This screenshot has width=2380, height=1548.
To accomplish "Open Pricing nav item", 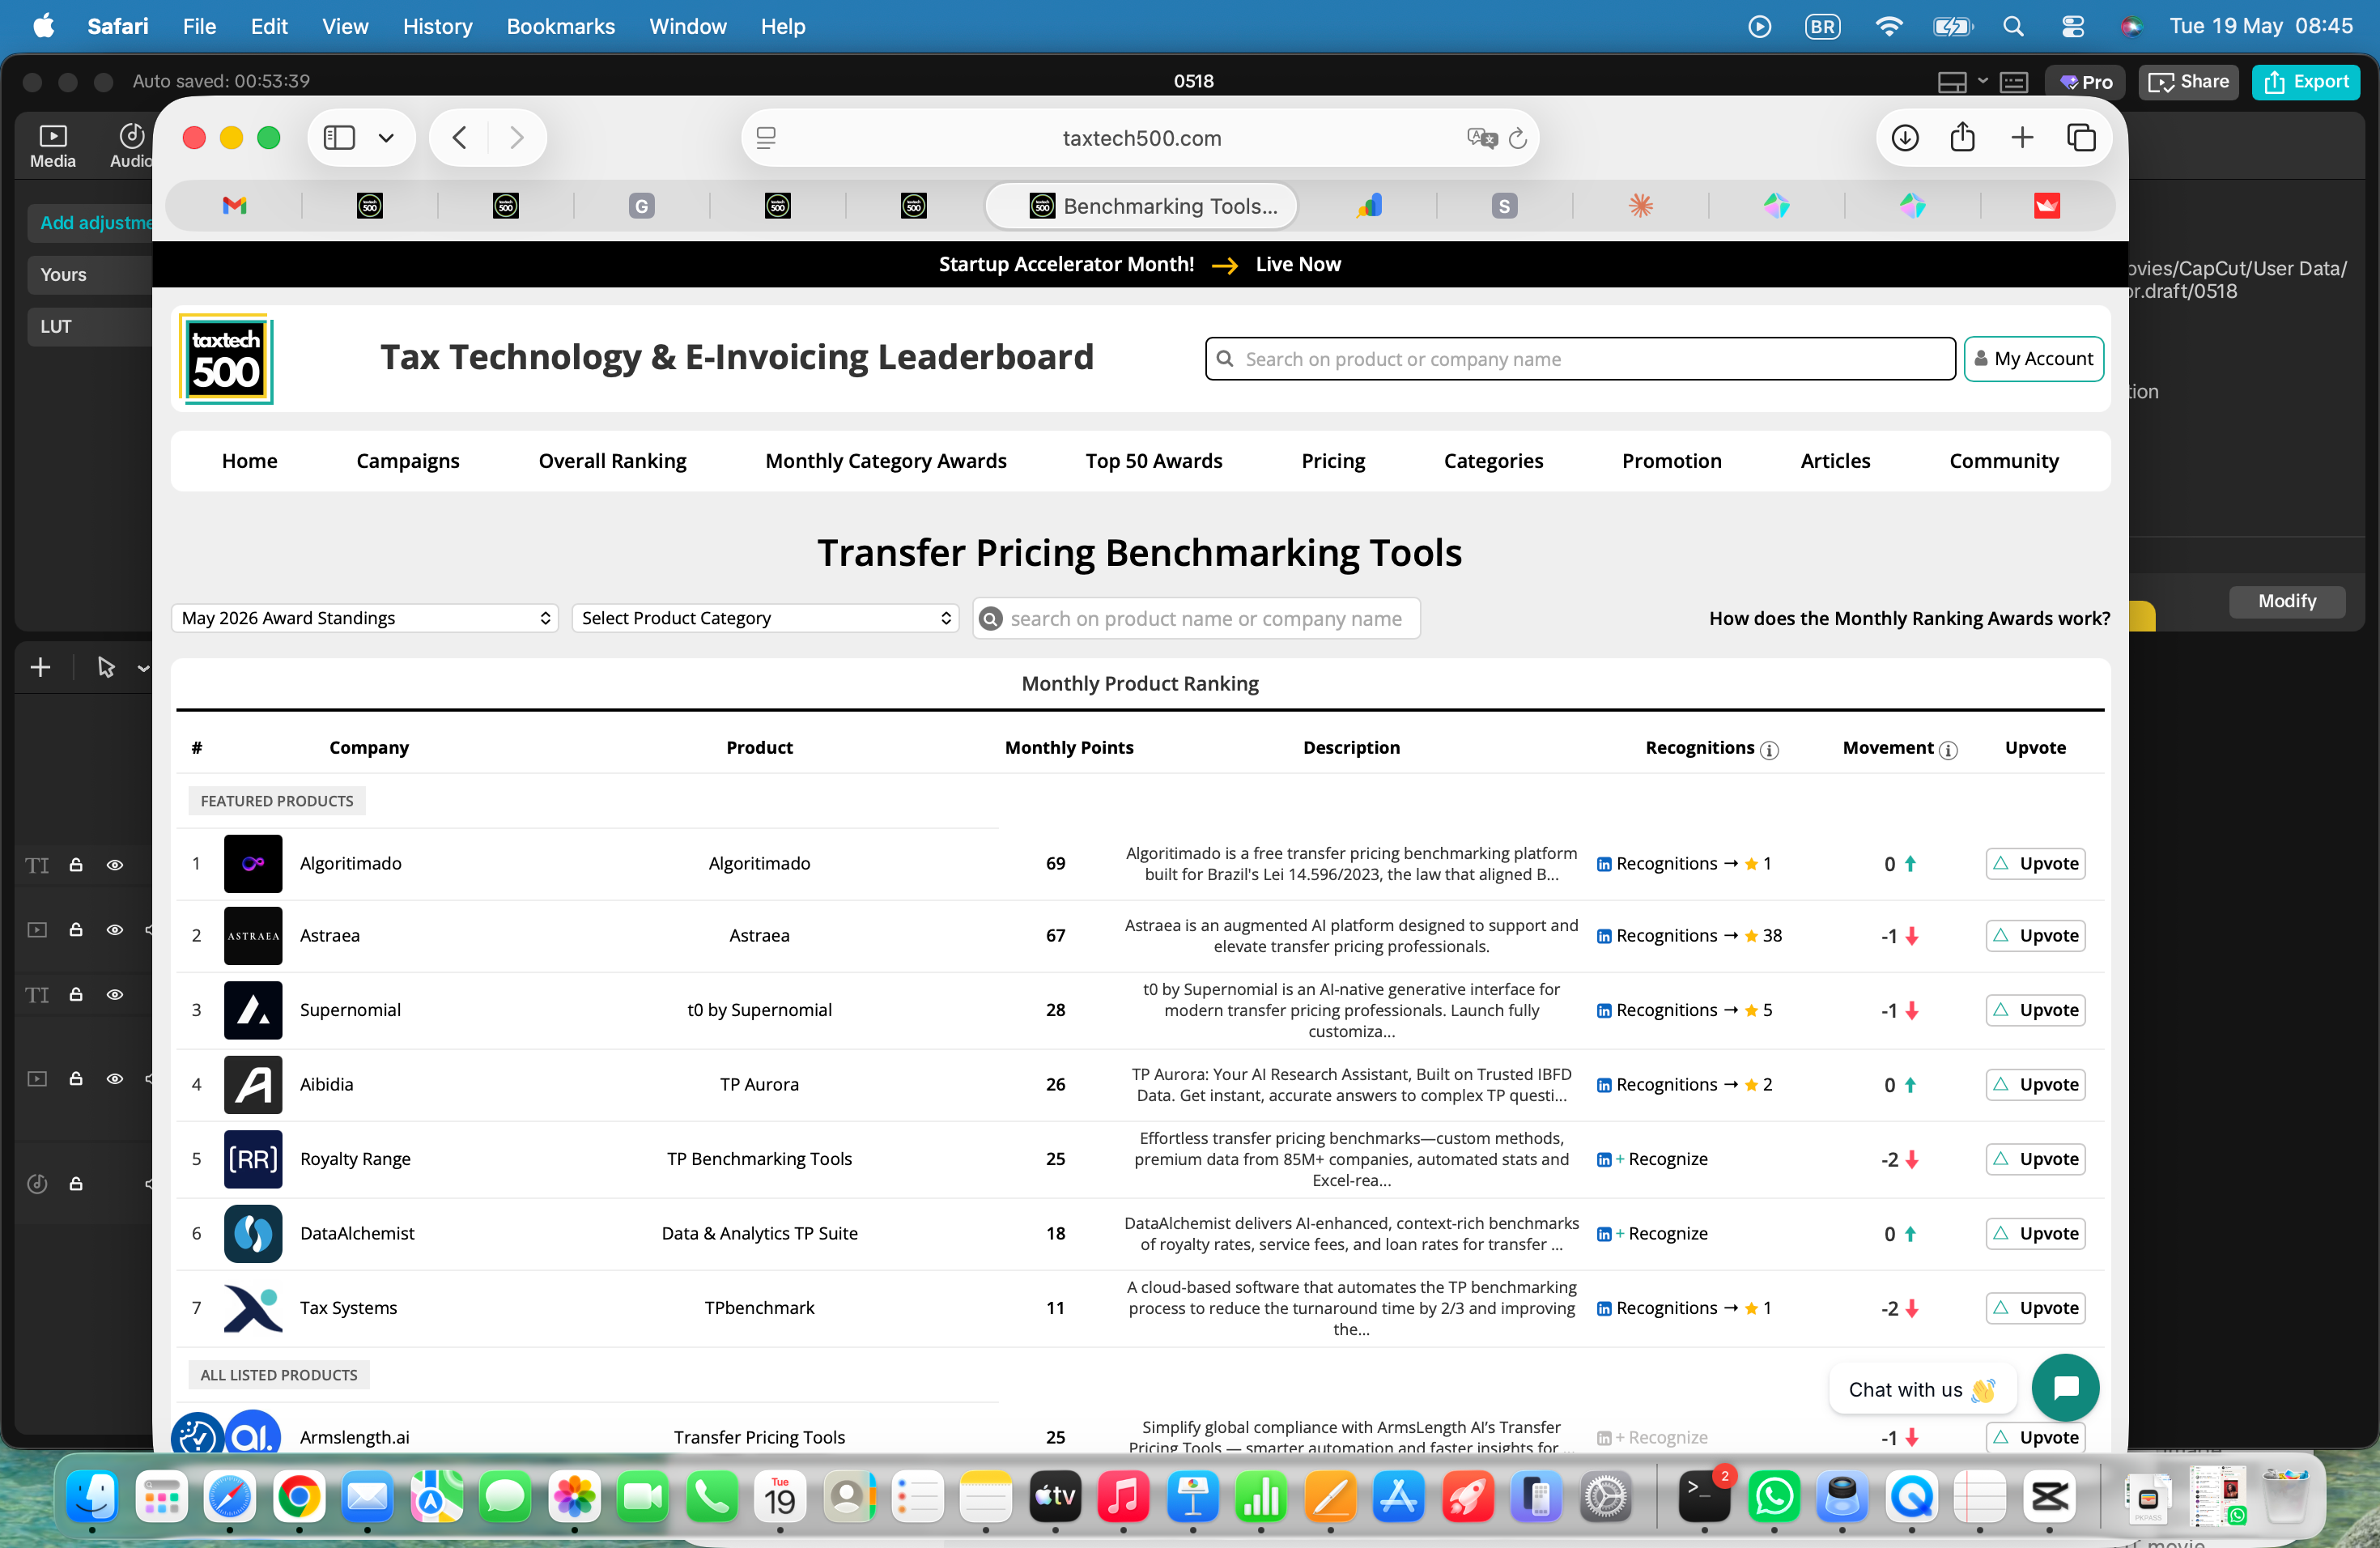I will [1333, 461].
